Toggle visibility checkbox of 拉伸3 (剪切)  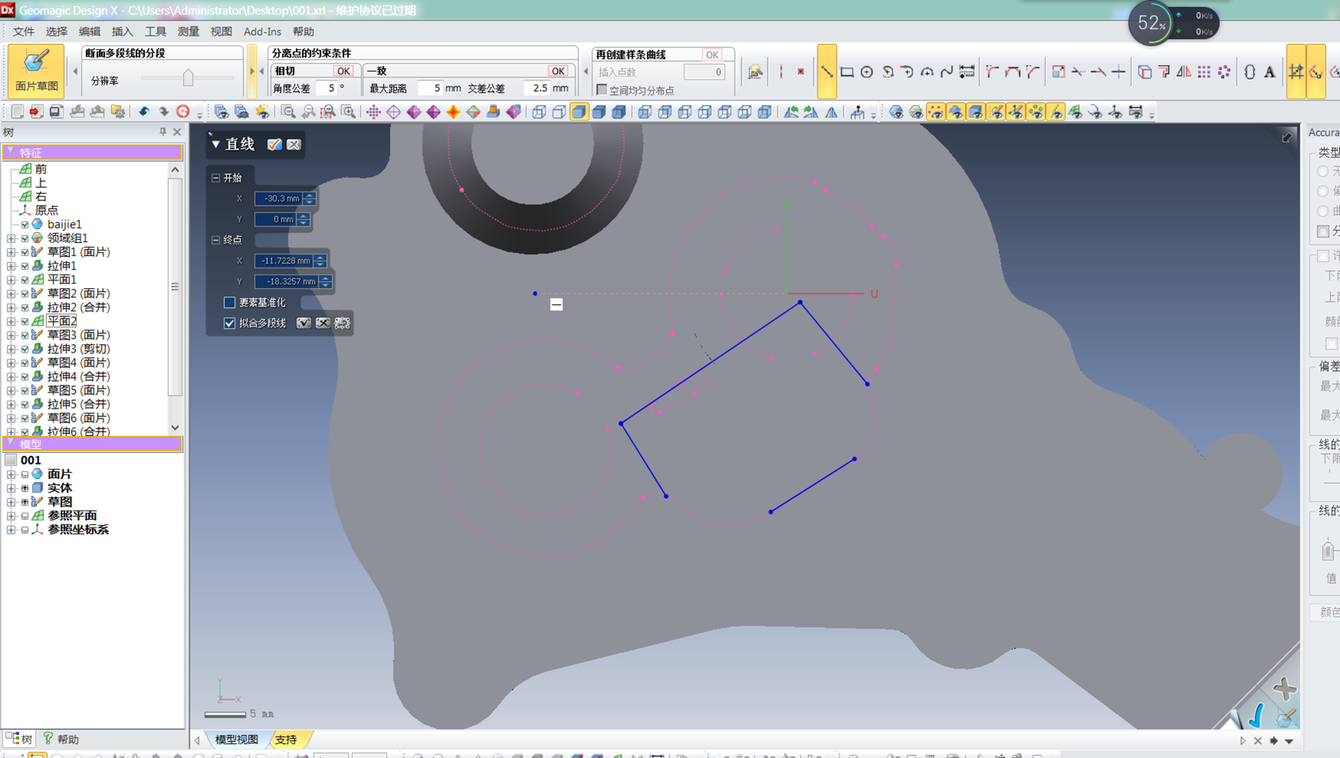pos(25,349)
